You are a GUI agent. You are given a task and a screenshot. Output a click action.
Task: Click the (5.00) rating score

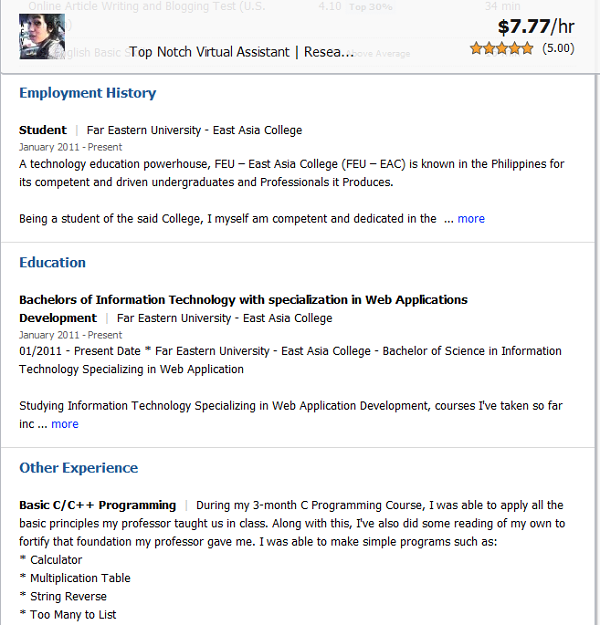558,48
